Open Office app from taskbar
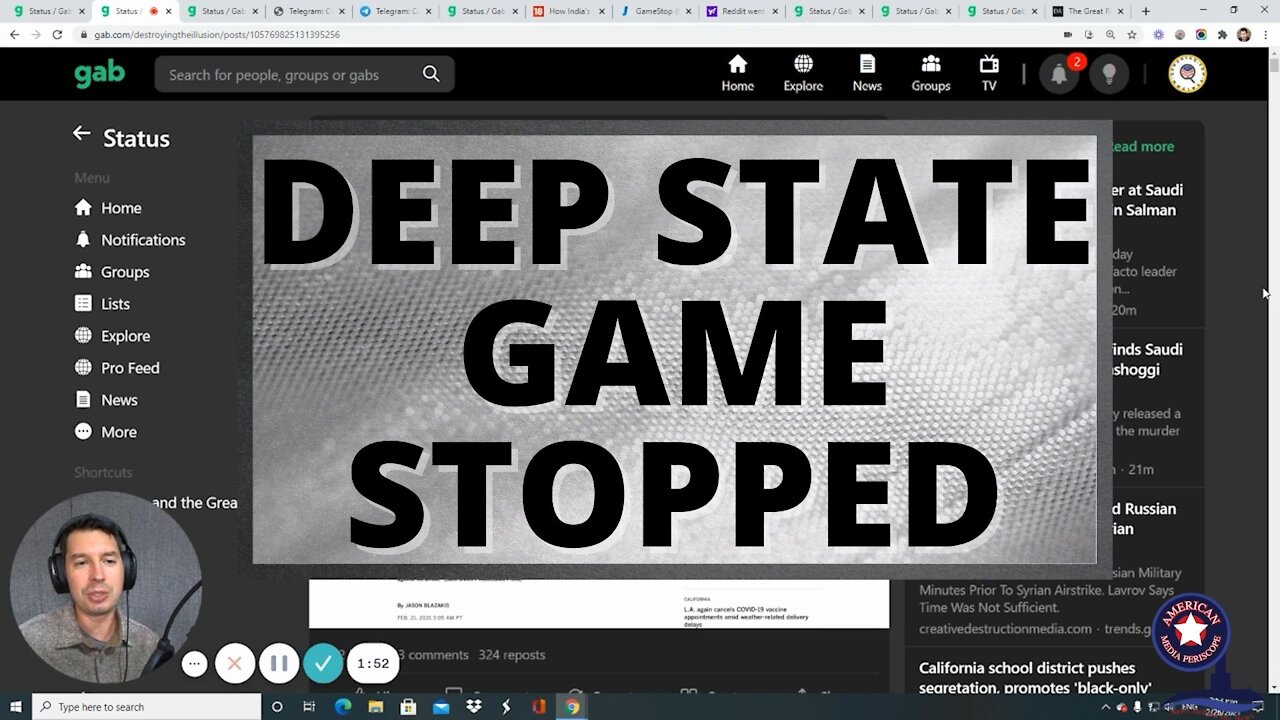1280x720 pixels. (539, 707)
